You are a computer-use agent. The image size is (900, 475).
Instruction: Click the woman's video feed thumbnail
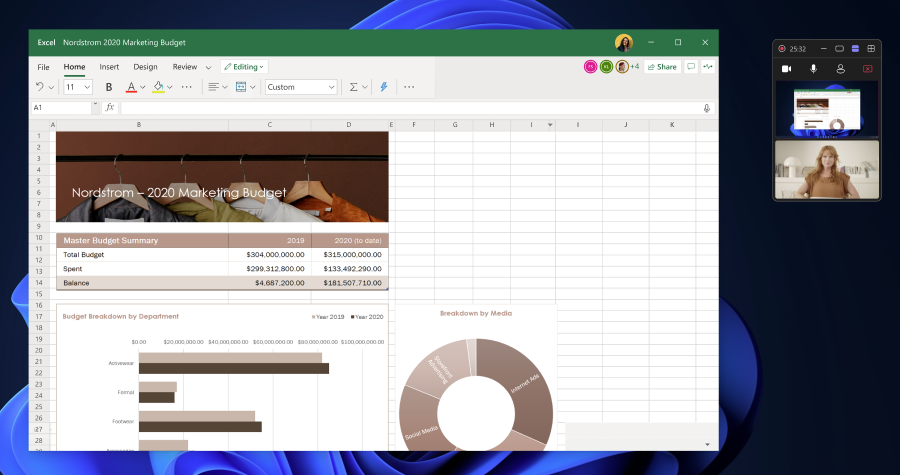[x=827, y=170]
